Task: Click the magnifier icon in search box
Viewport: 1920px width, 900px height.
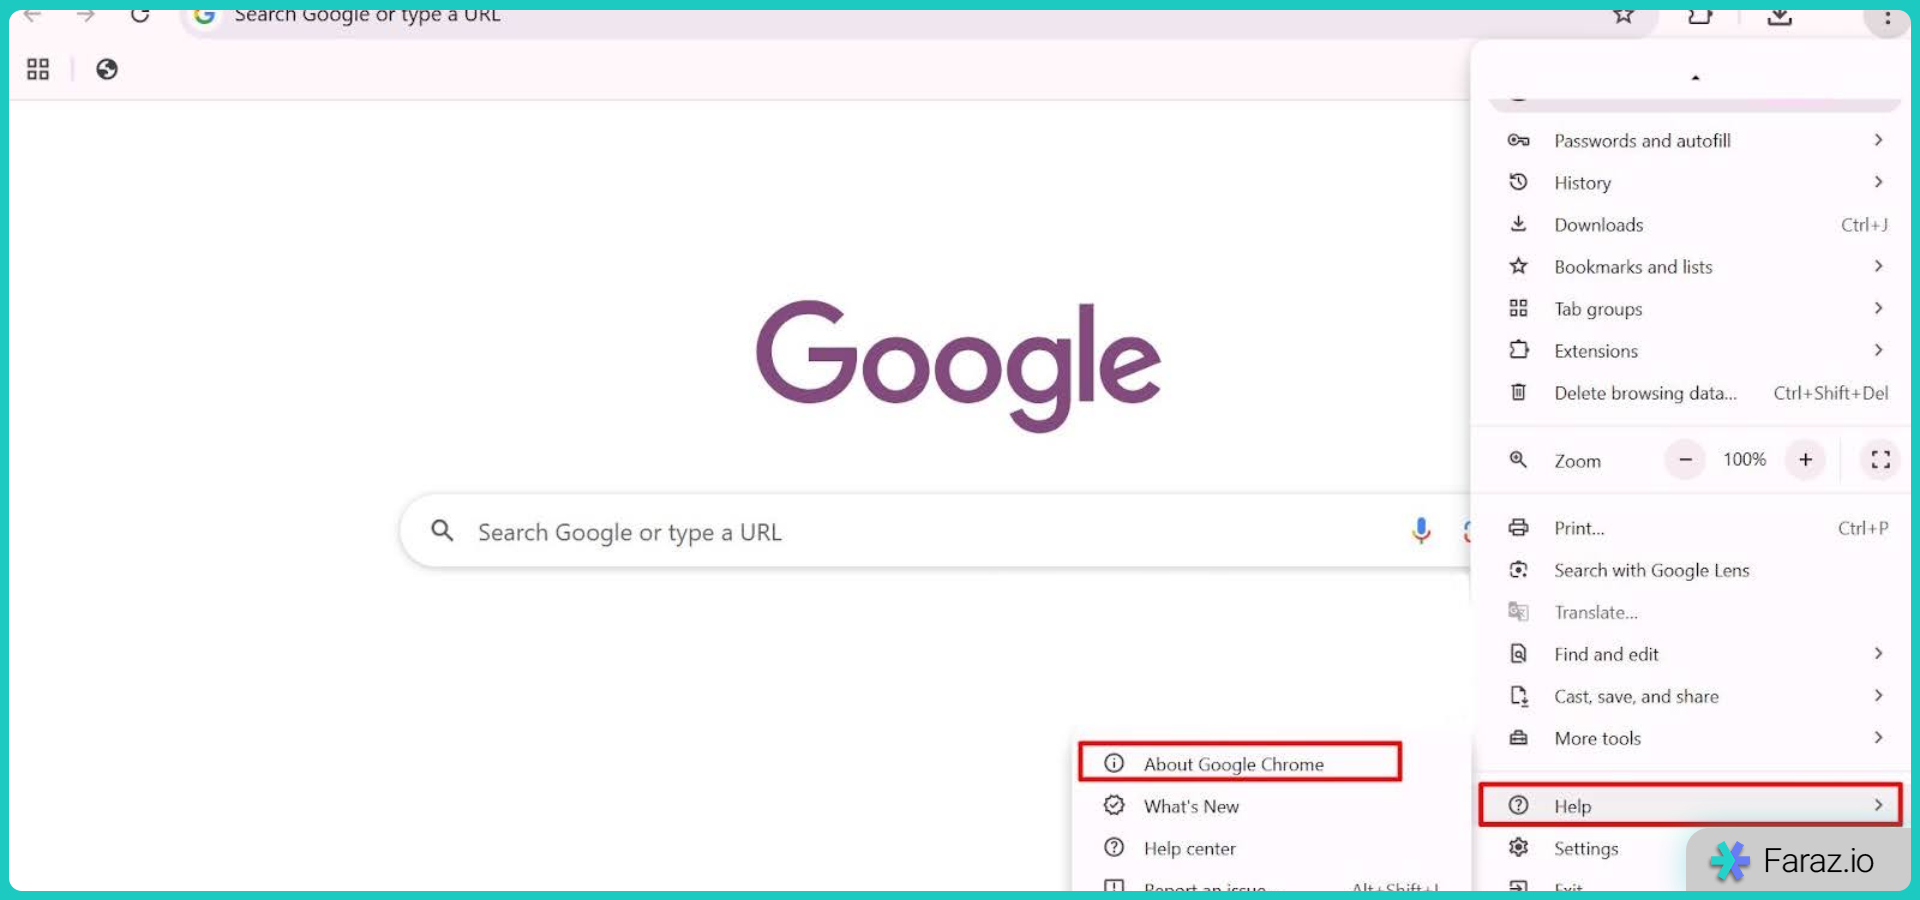Action: tap(442, 531)
